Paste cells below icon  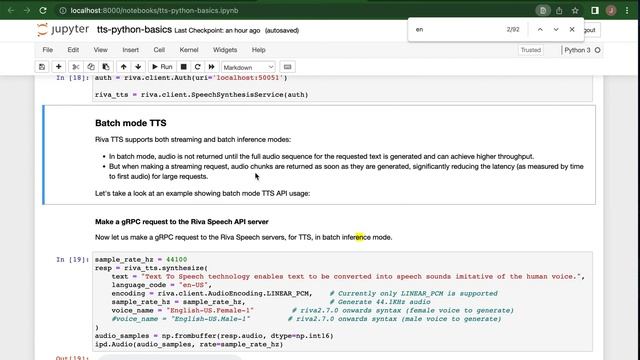coord(106,67)
